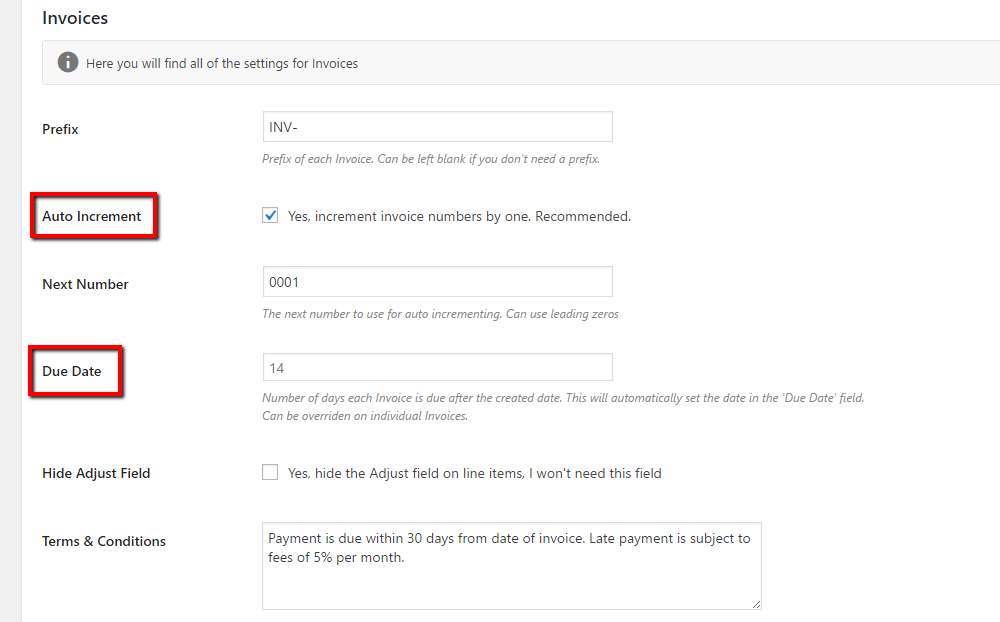Image resolution: width=1000 pixels, height=622 pixels.
Task: Select the highlighted Auto Increment label
Action: click(91, 215)
